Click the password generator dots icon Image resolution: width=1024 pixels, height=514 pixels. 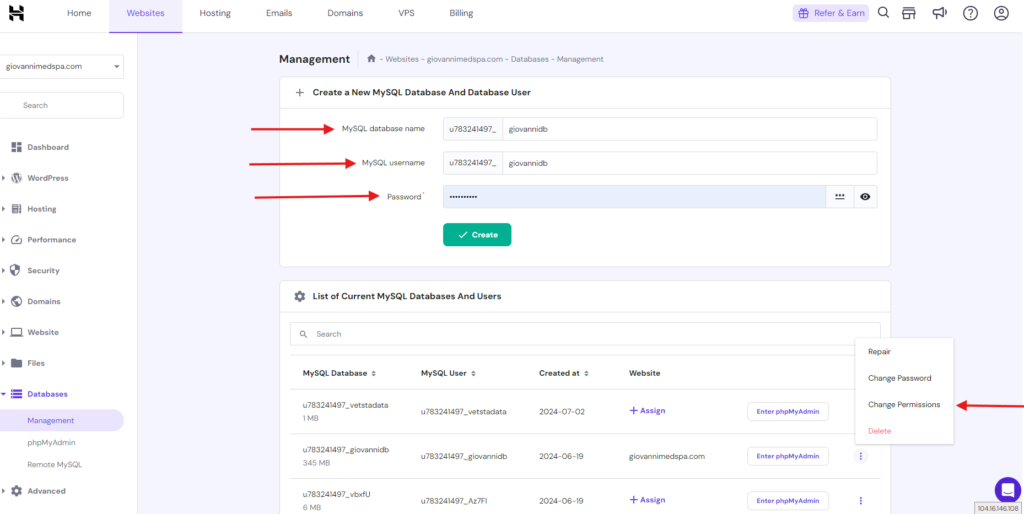[x=840, y=197]
